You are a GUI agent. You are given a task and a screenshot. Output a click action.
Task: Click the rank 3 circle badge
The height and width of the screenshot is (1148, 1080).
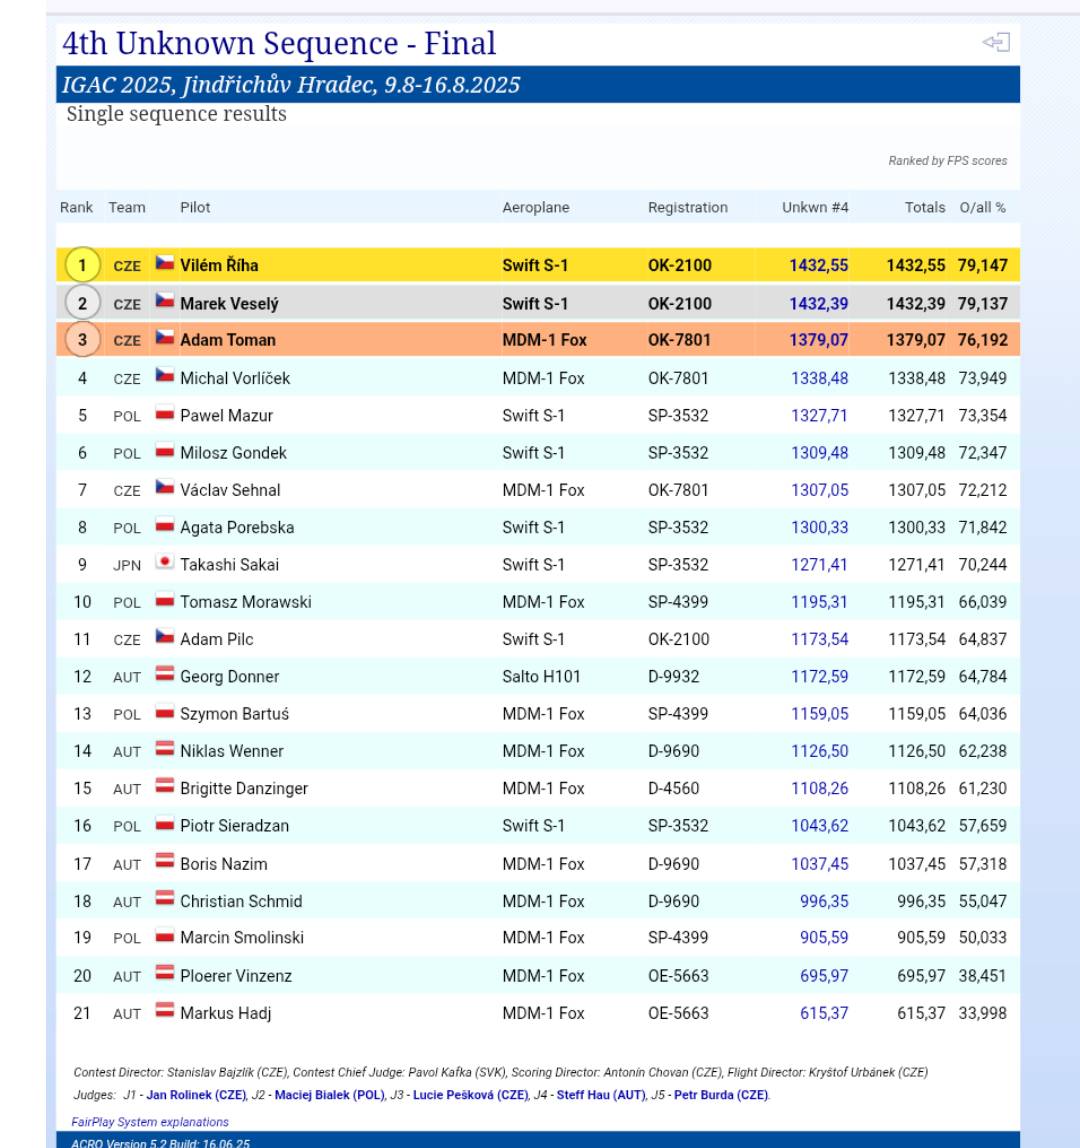point(84,340)
